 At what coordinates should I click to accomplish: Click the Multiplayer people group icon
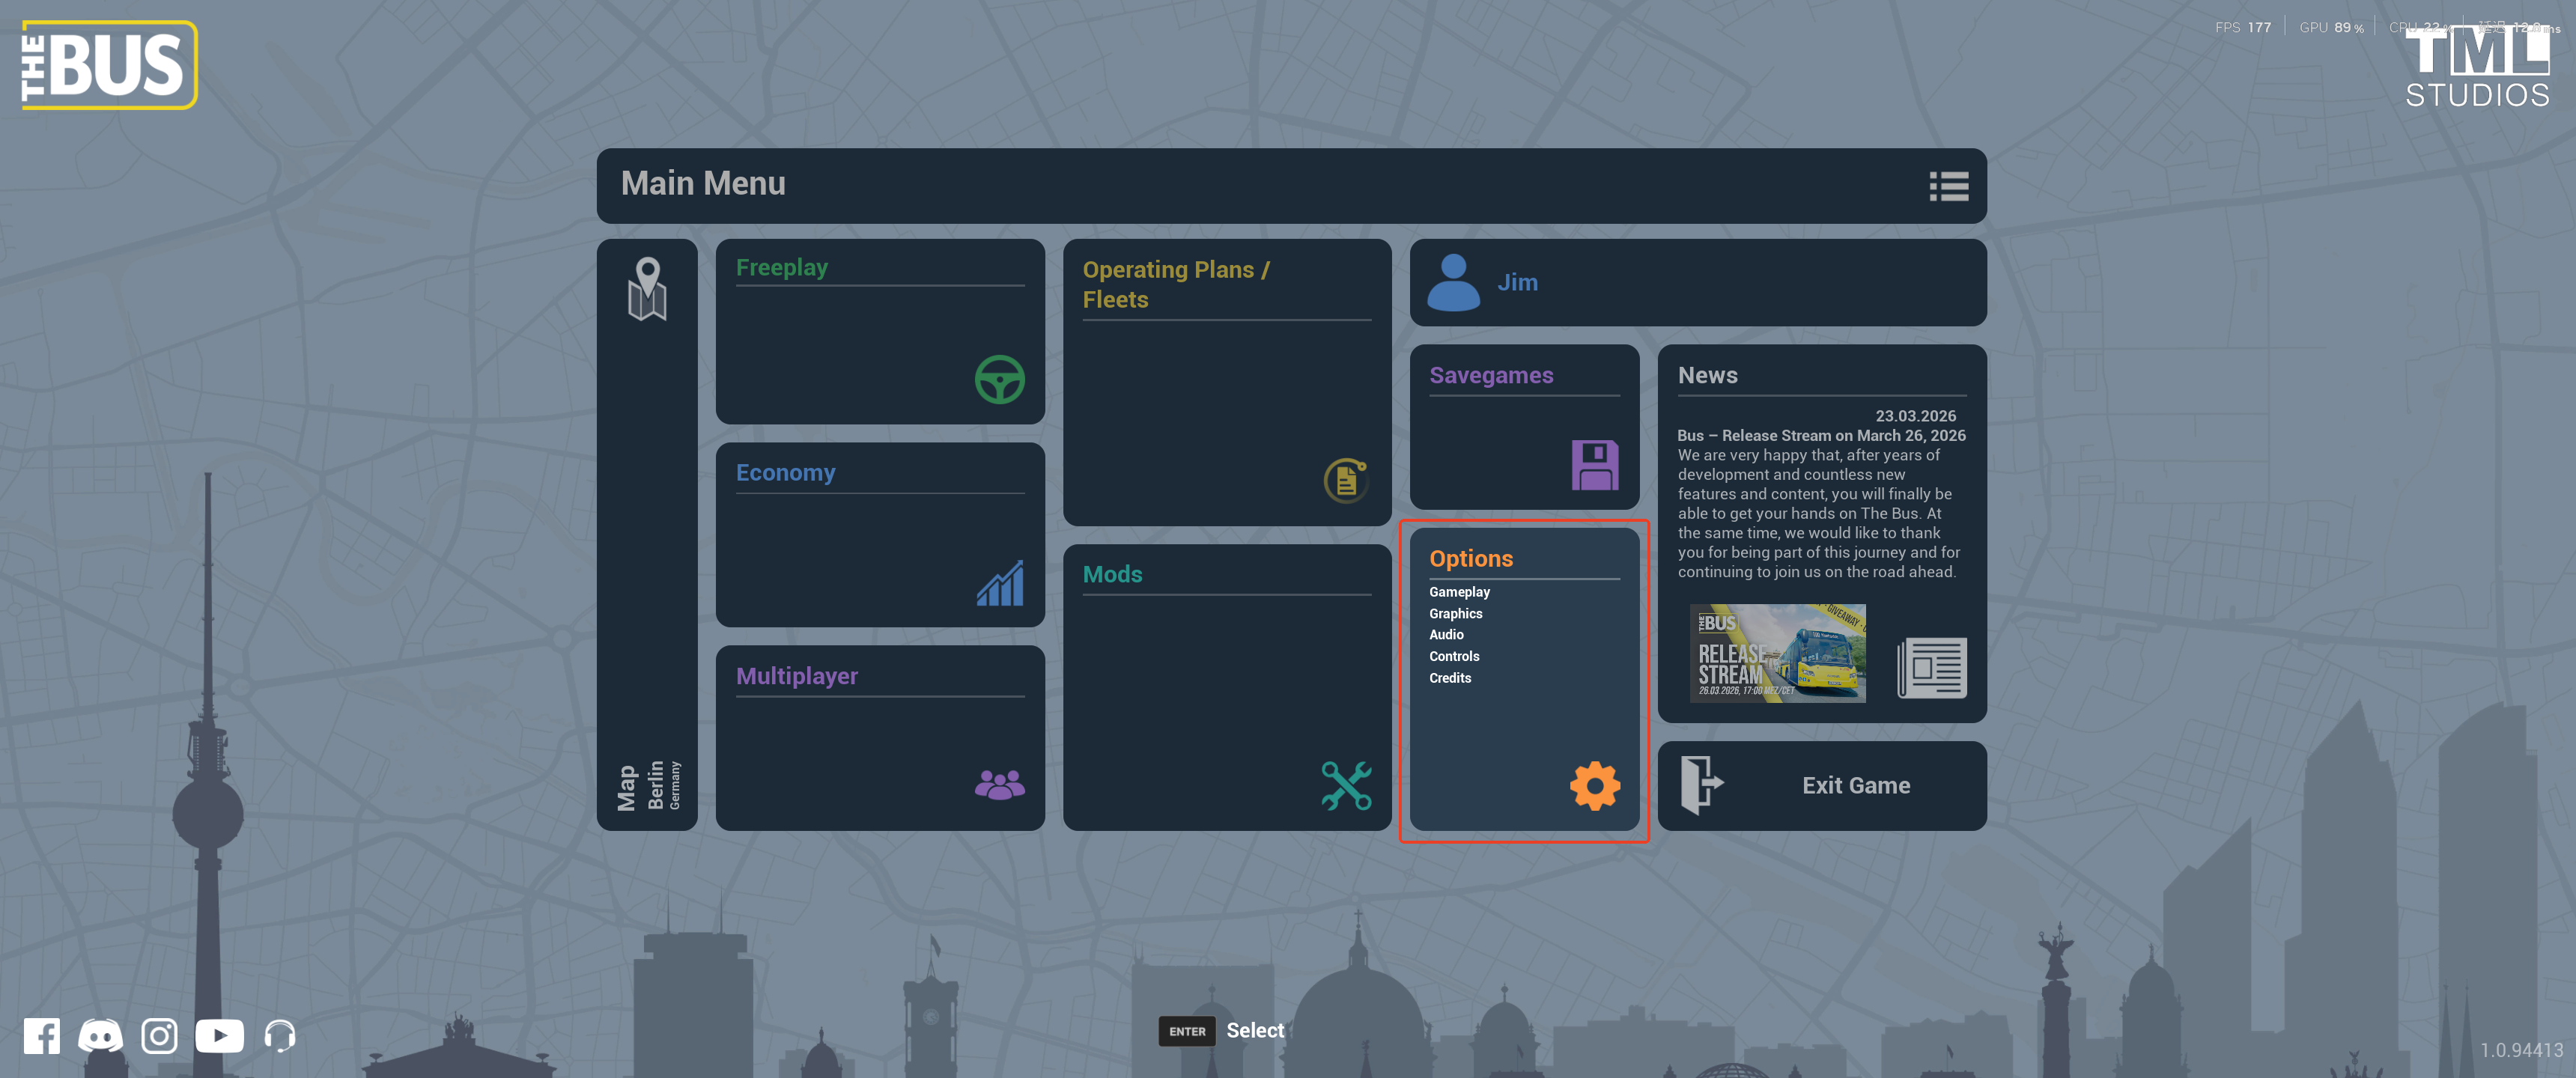999,785
